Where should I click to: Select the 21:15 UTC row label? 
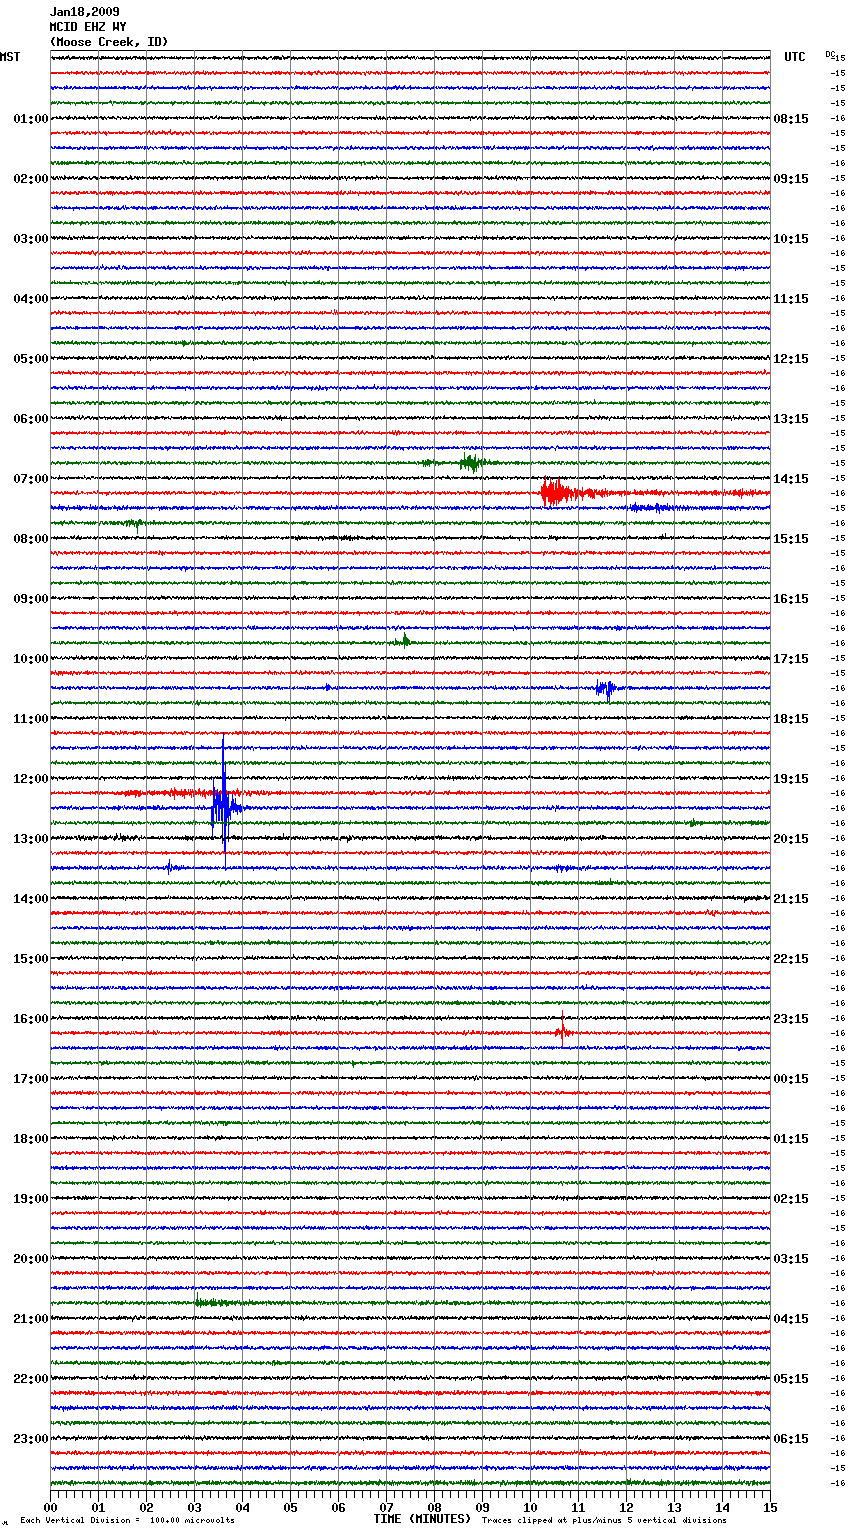791,899
